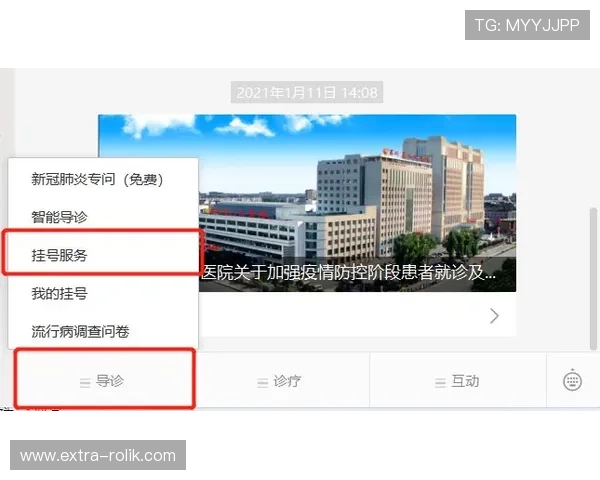This screenshot has width=600, height=480.
Task: Open the 导诊 bottom menu
Action: coord(103,381)
